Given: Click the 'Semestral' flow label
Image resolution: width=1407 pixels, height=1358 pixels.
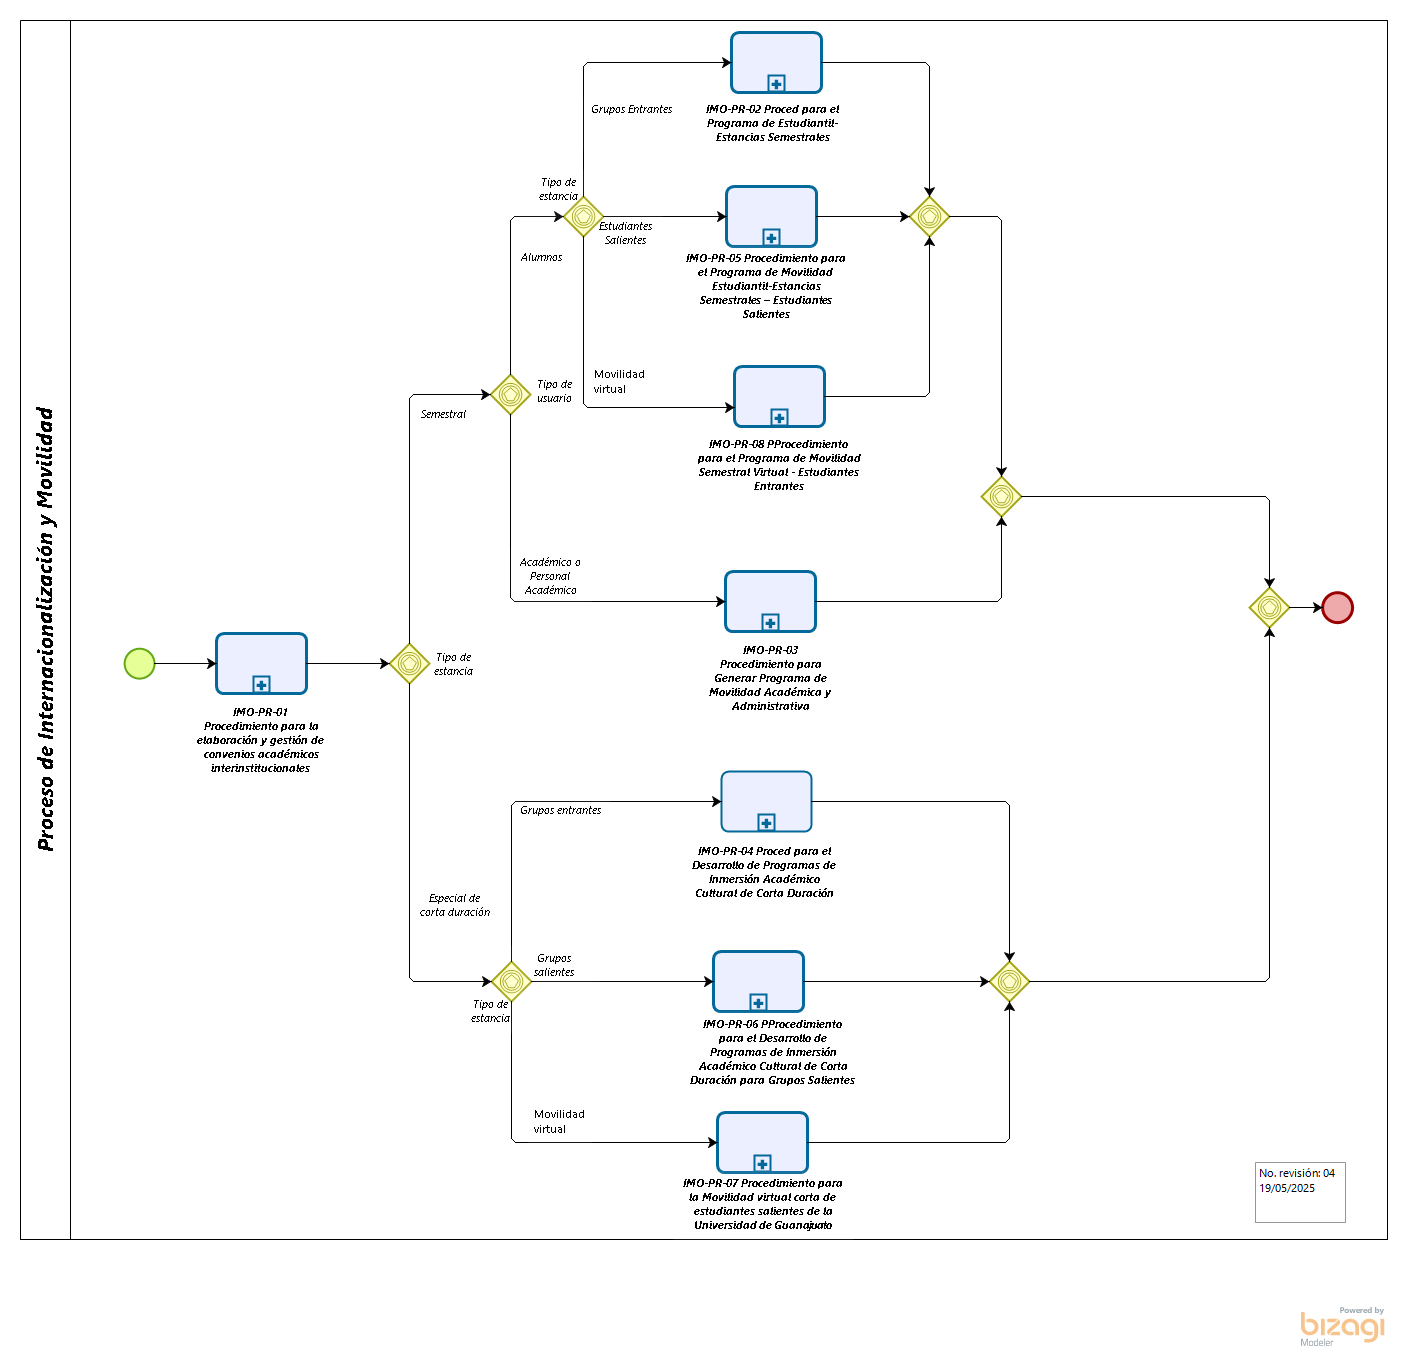Looking at the screenshot, I should point(443,414).
